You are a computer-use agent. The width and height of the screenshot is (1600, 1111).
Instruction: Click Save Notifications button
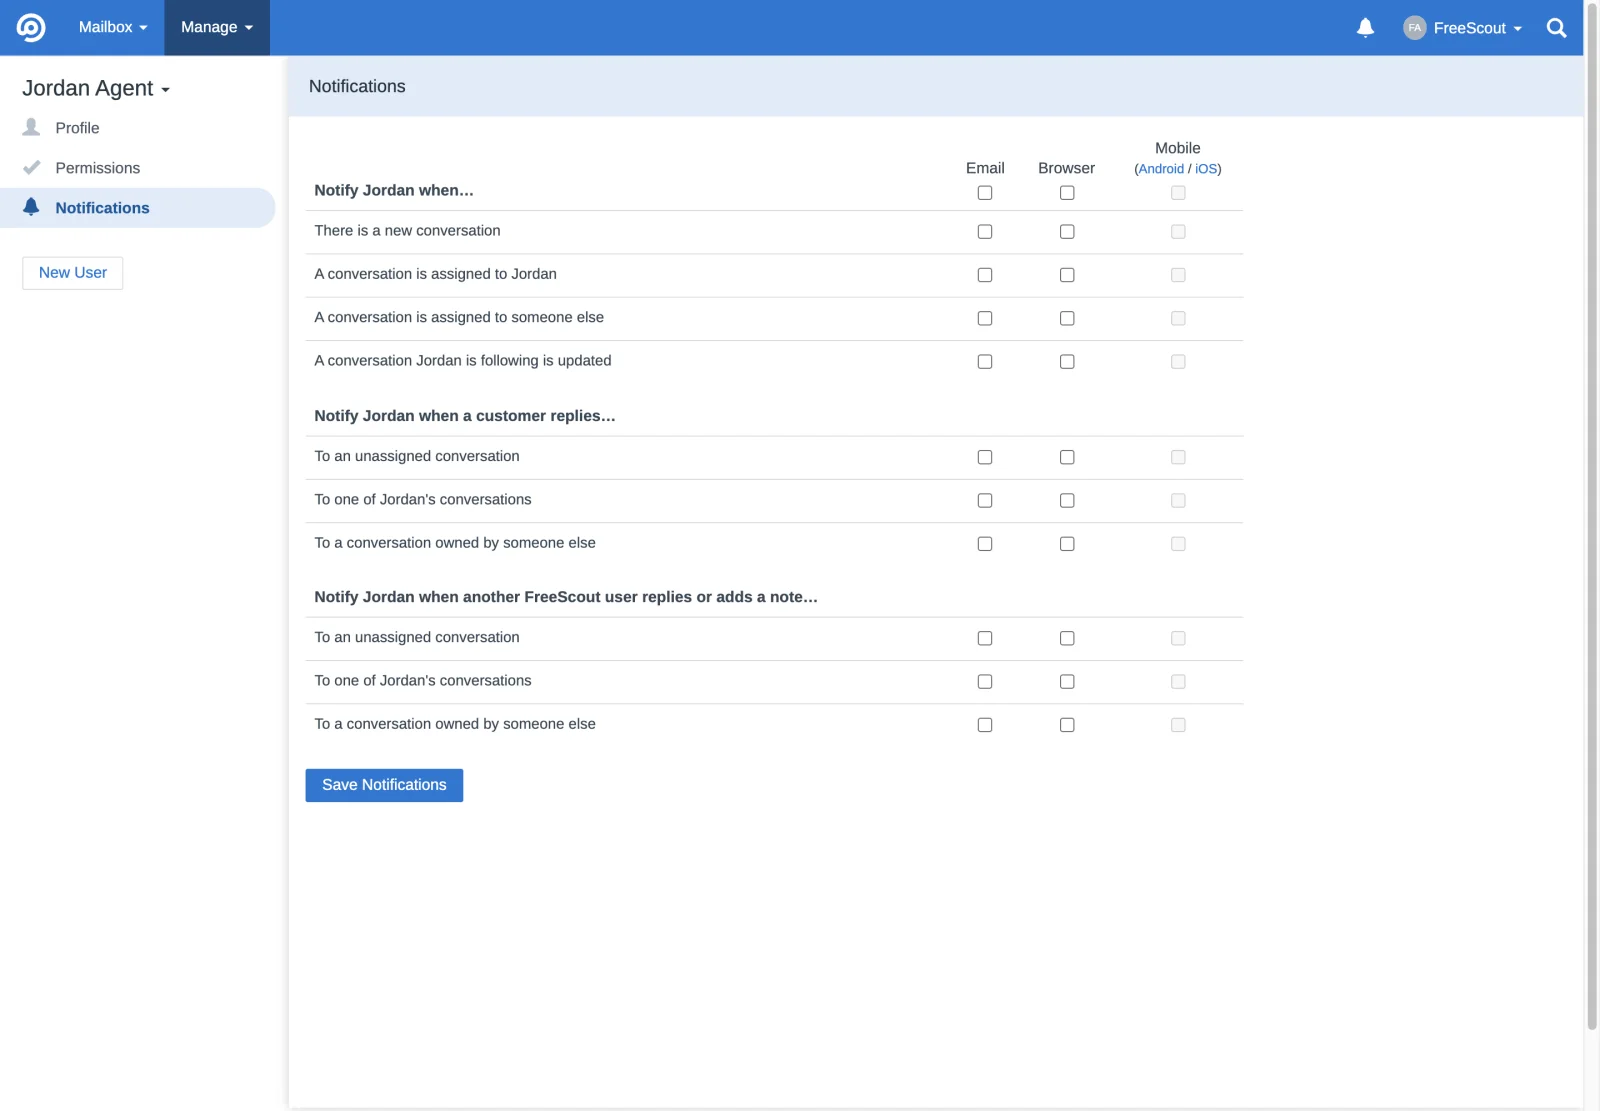(384, 785)
